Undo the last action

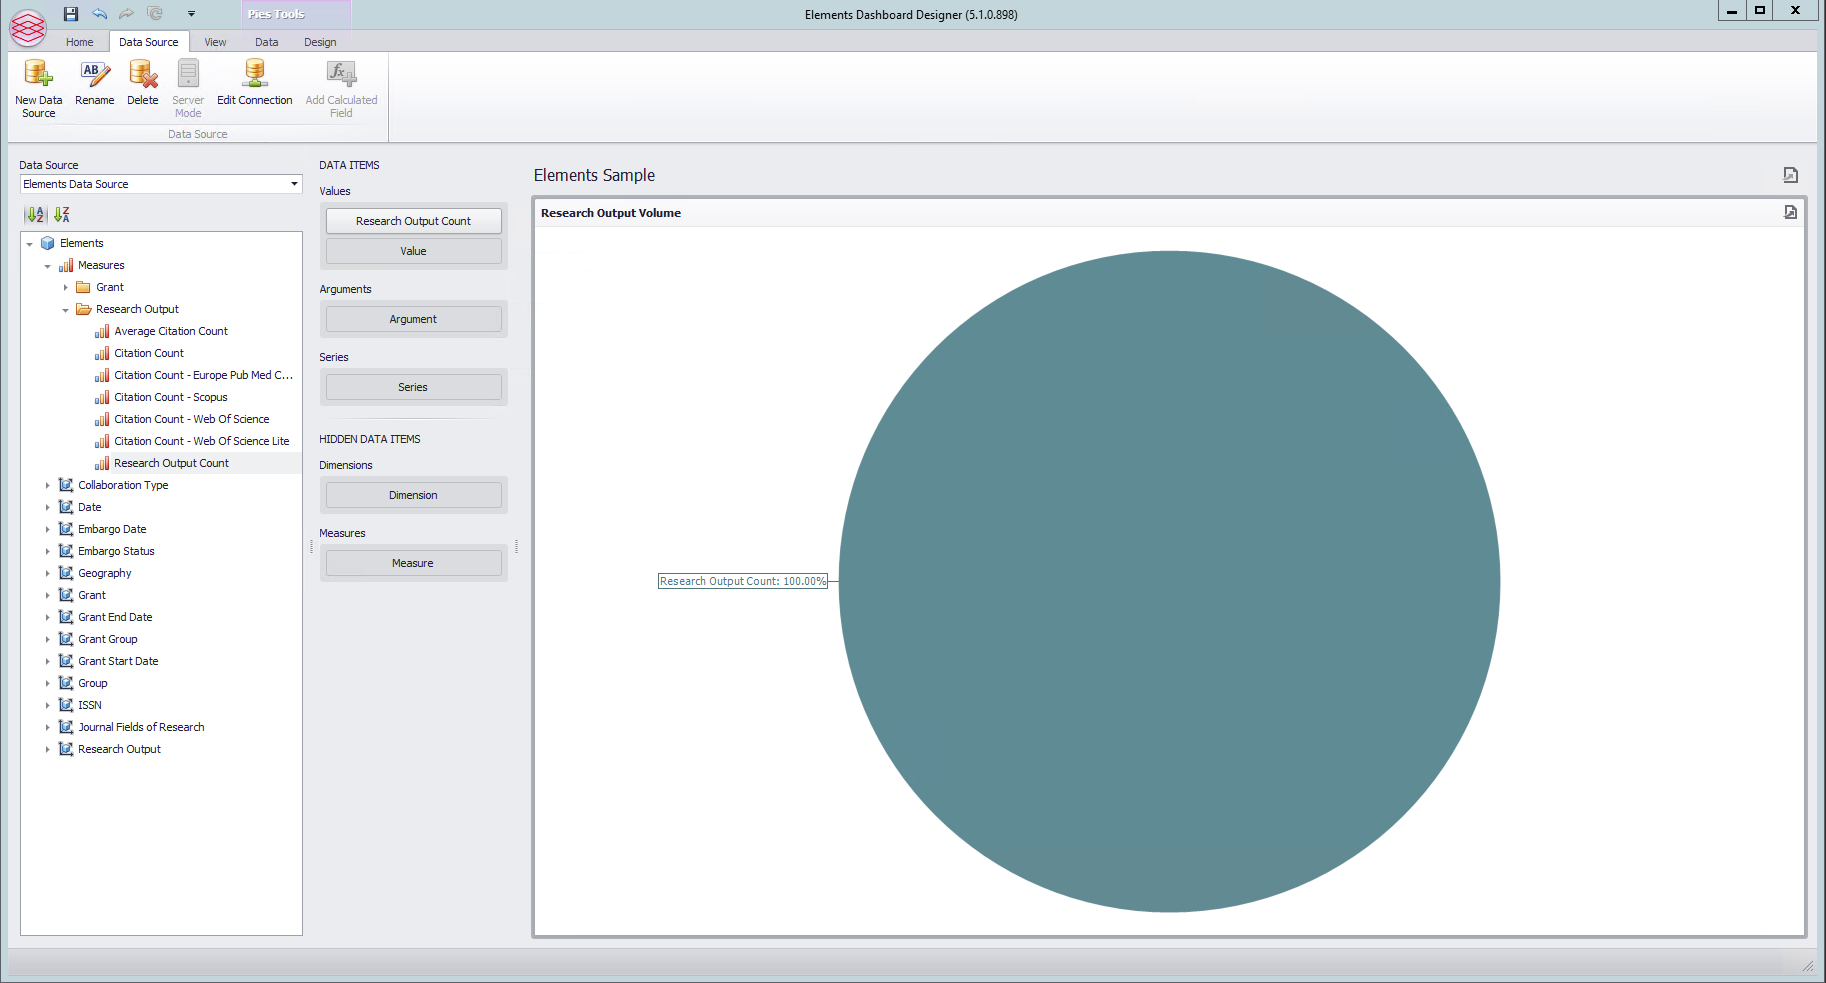click(99, 14)
